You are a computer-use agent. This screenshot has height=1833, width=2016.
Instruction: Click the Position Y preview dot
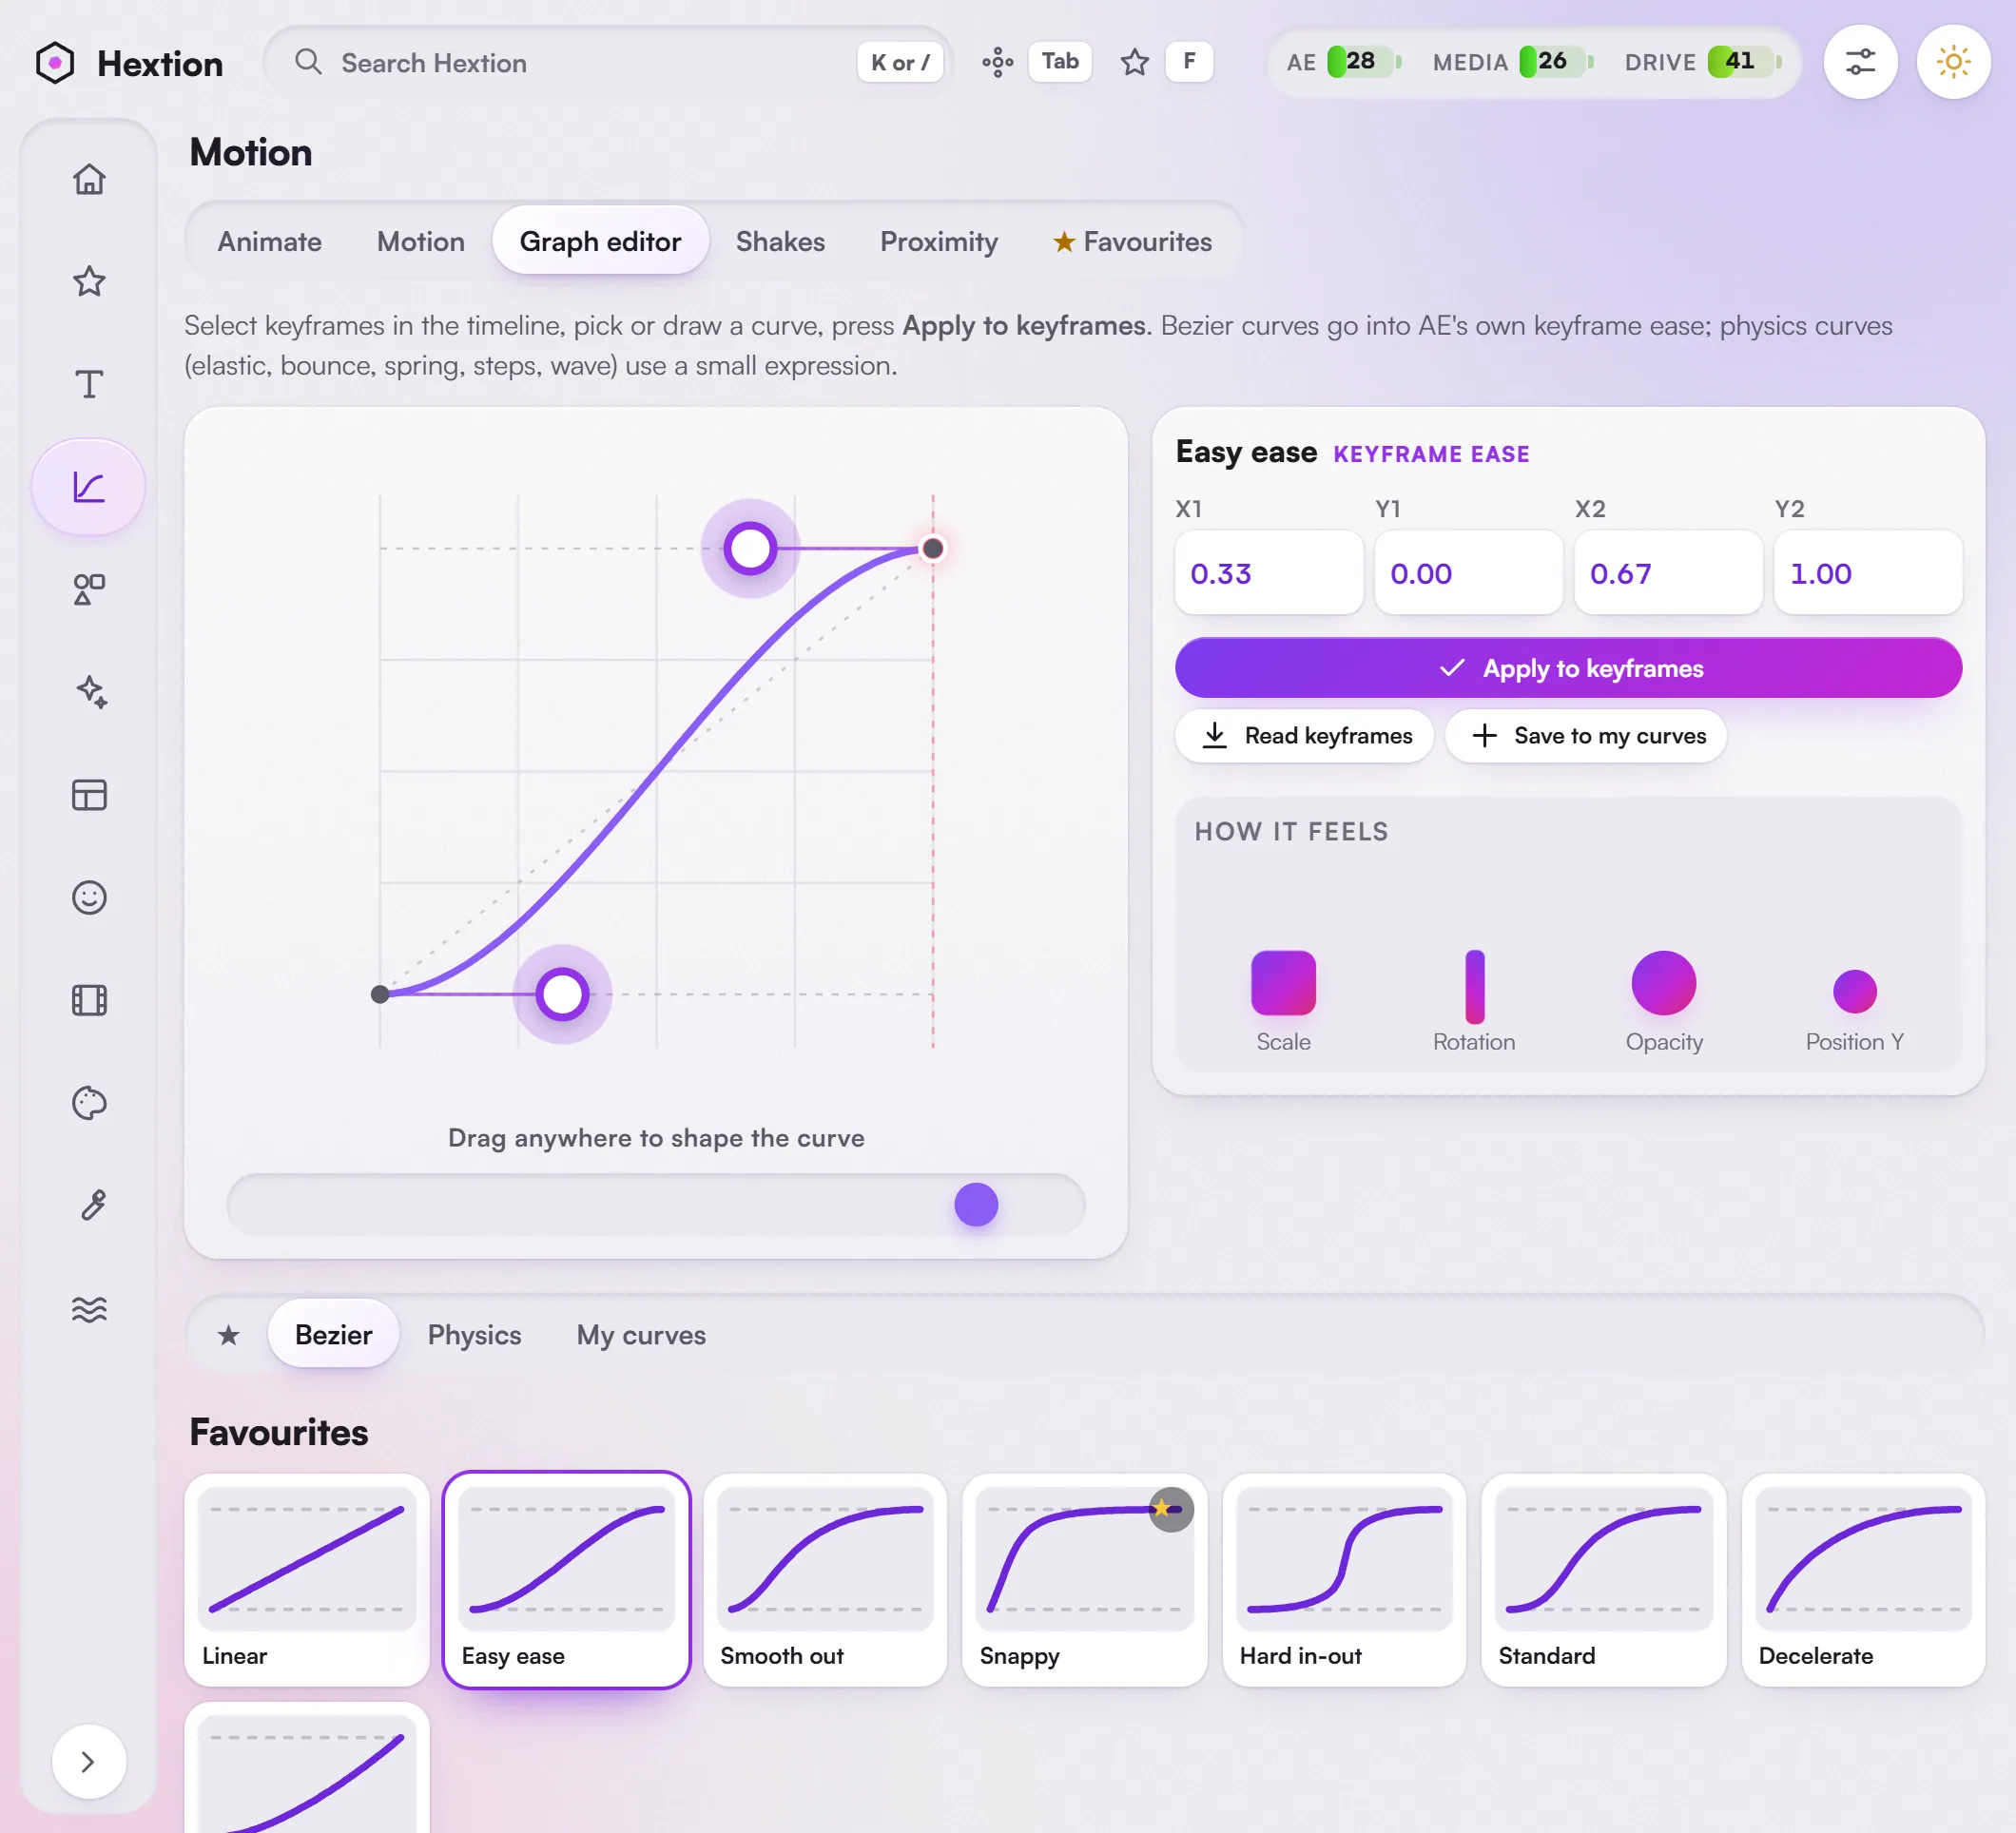1855,991
